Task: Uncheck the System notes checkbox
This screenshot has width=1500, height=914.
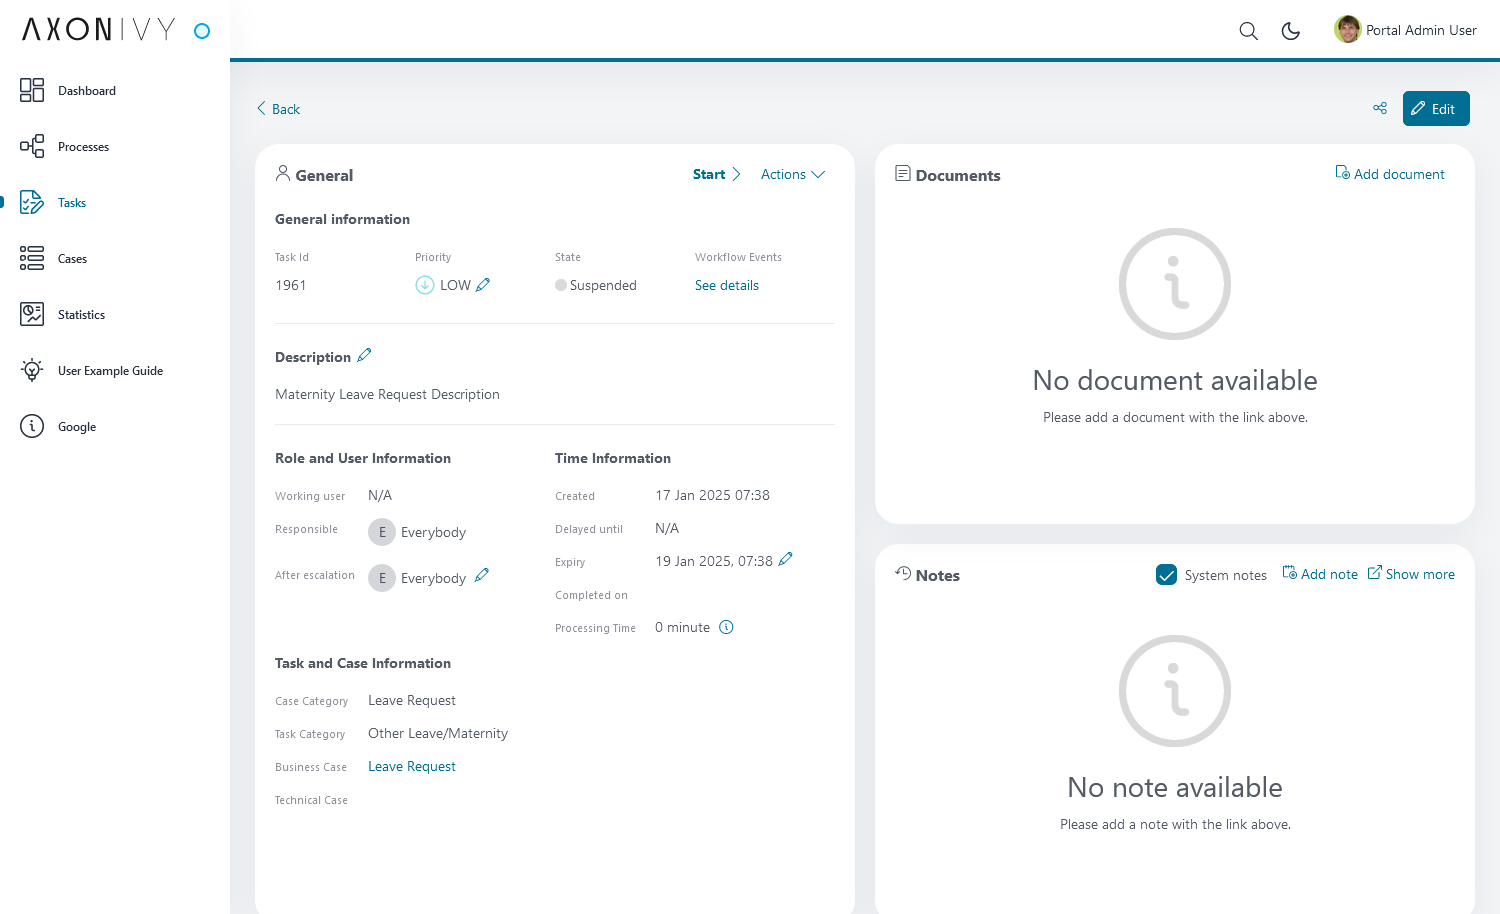Action: (x=1166, y=575)
